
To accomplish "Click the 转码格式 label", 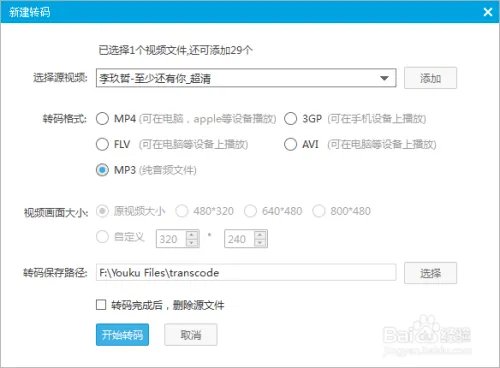I will click(x=65, y=119).
